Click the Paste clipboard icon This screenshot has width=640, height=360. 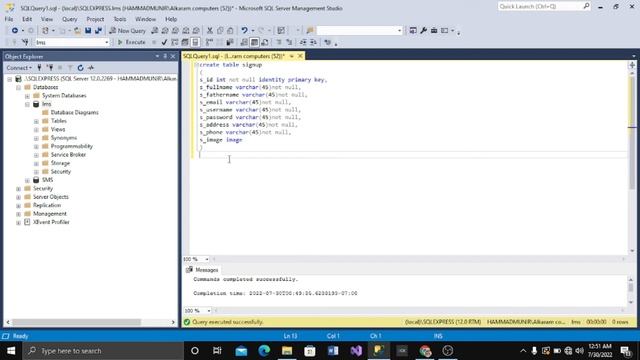(230, 31)
